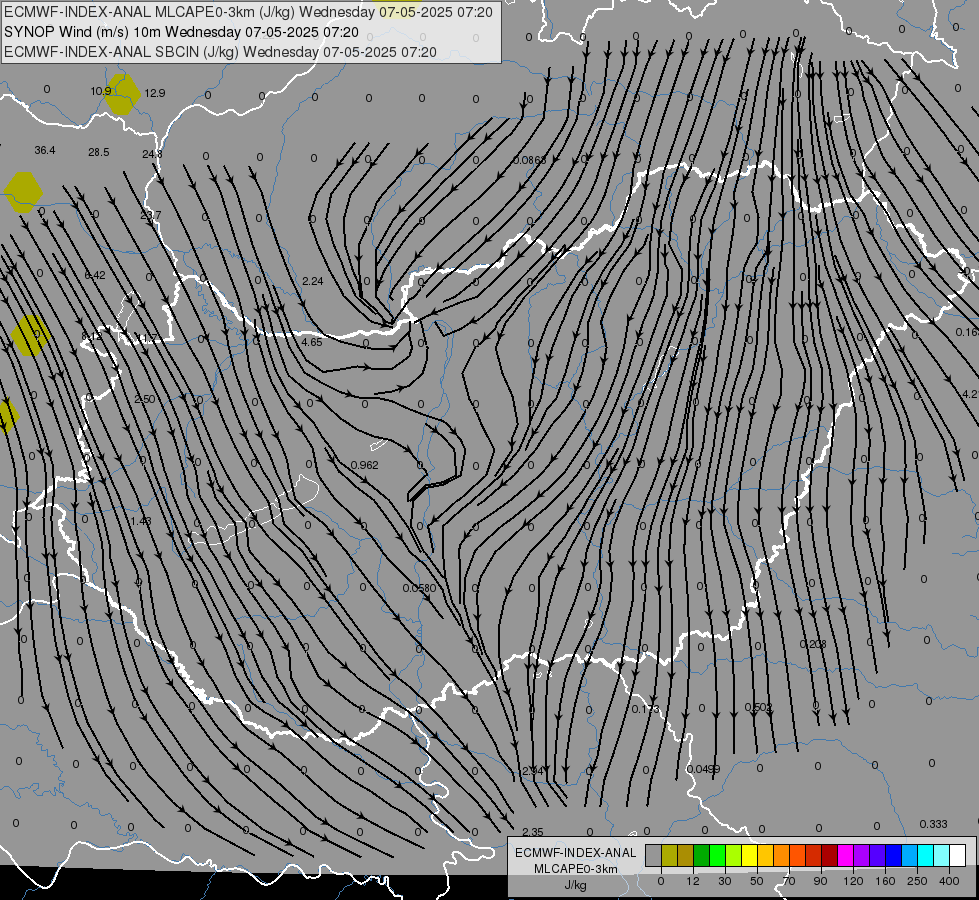Click the olive hexagon between 10.9 and 12.9

click(x=122, y=94)
